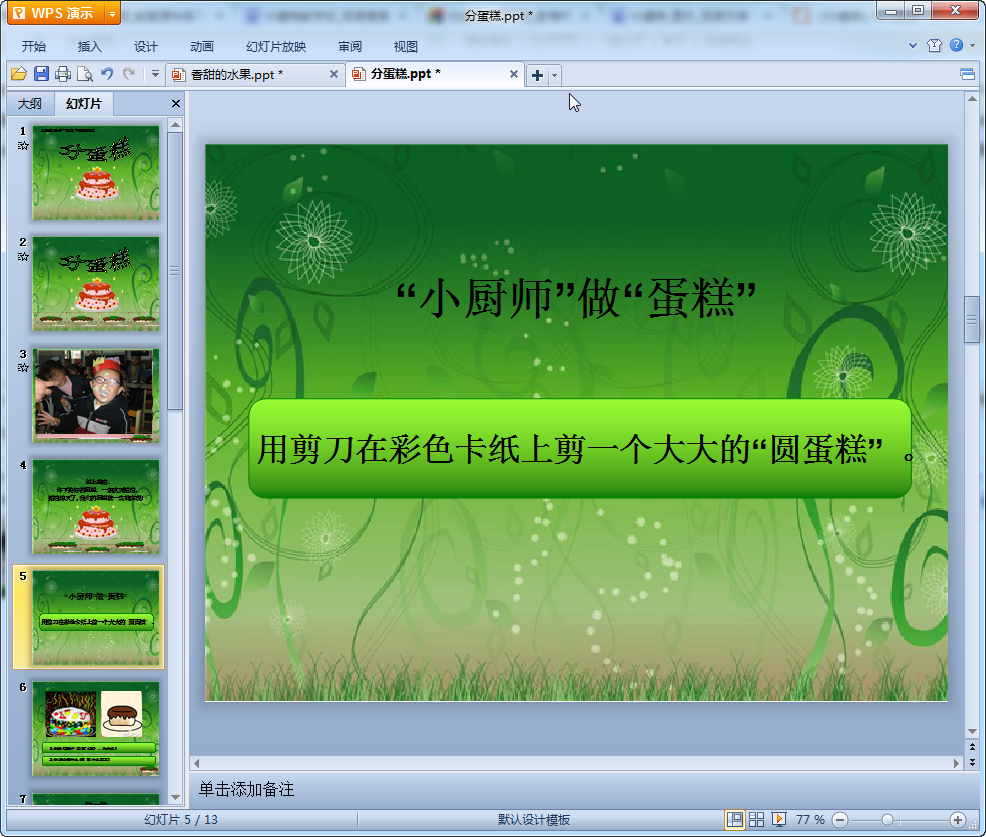Select the 分蛋糕.ppt document tab

click(x=434, y=74)
